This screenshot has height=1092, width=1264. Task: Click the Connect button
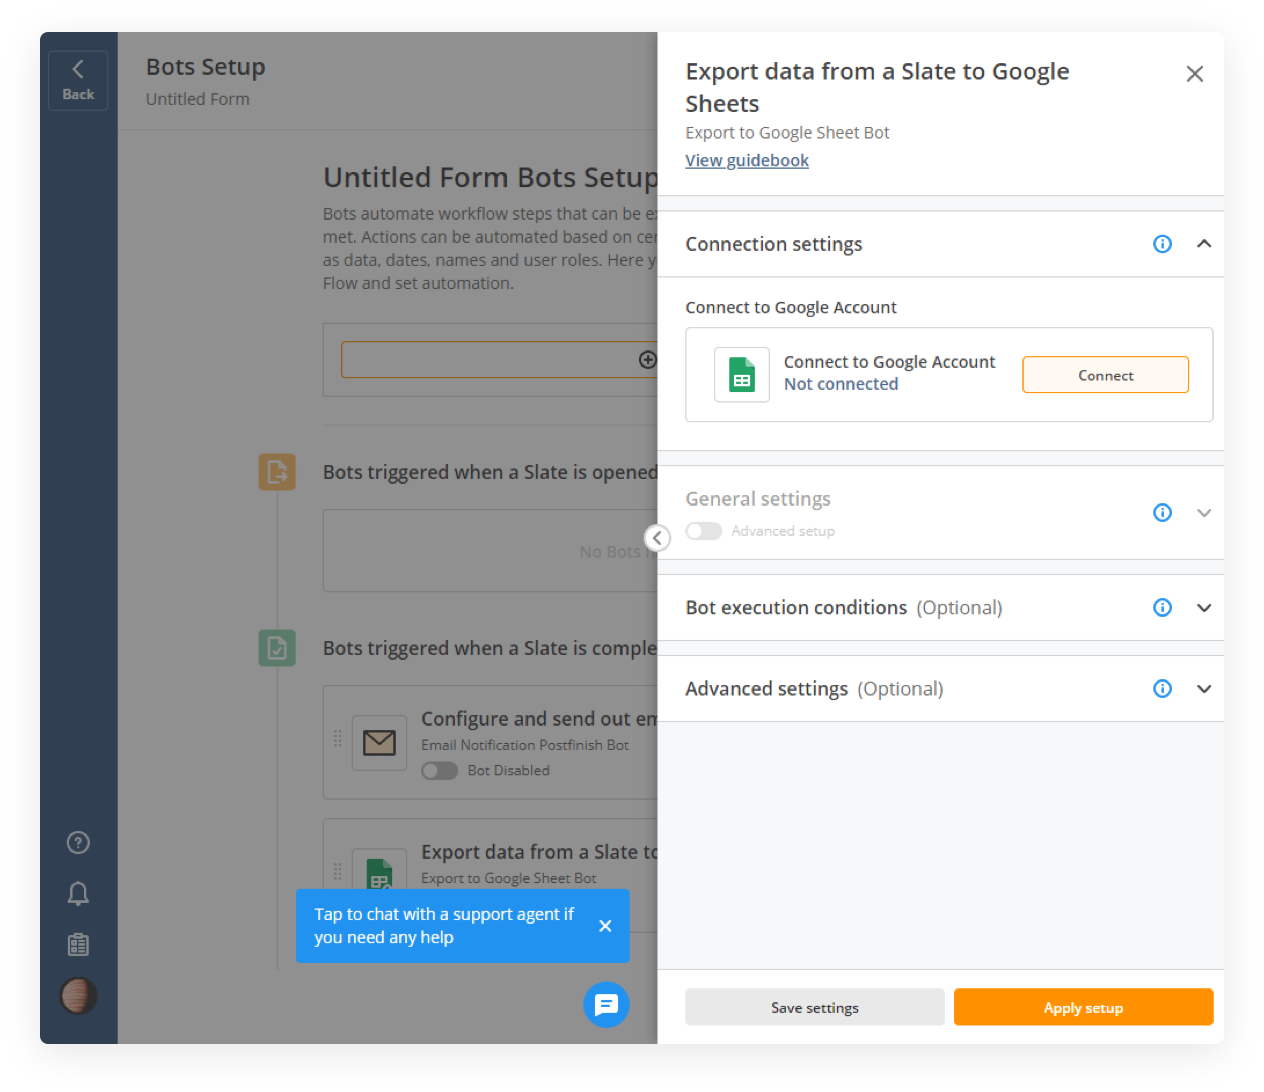pyautogui.click(x=1105, y=375)
